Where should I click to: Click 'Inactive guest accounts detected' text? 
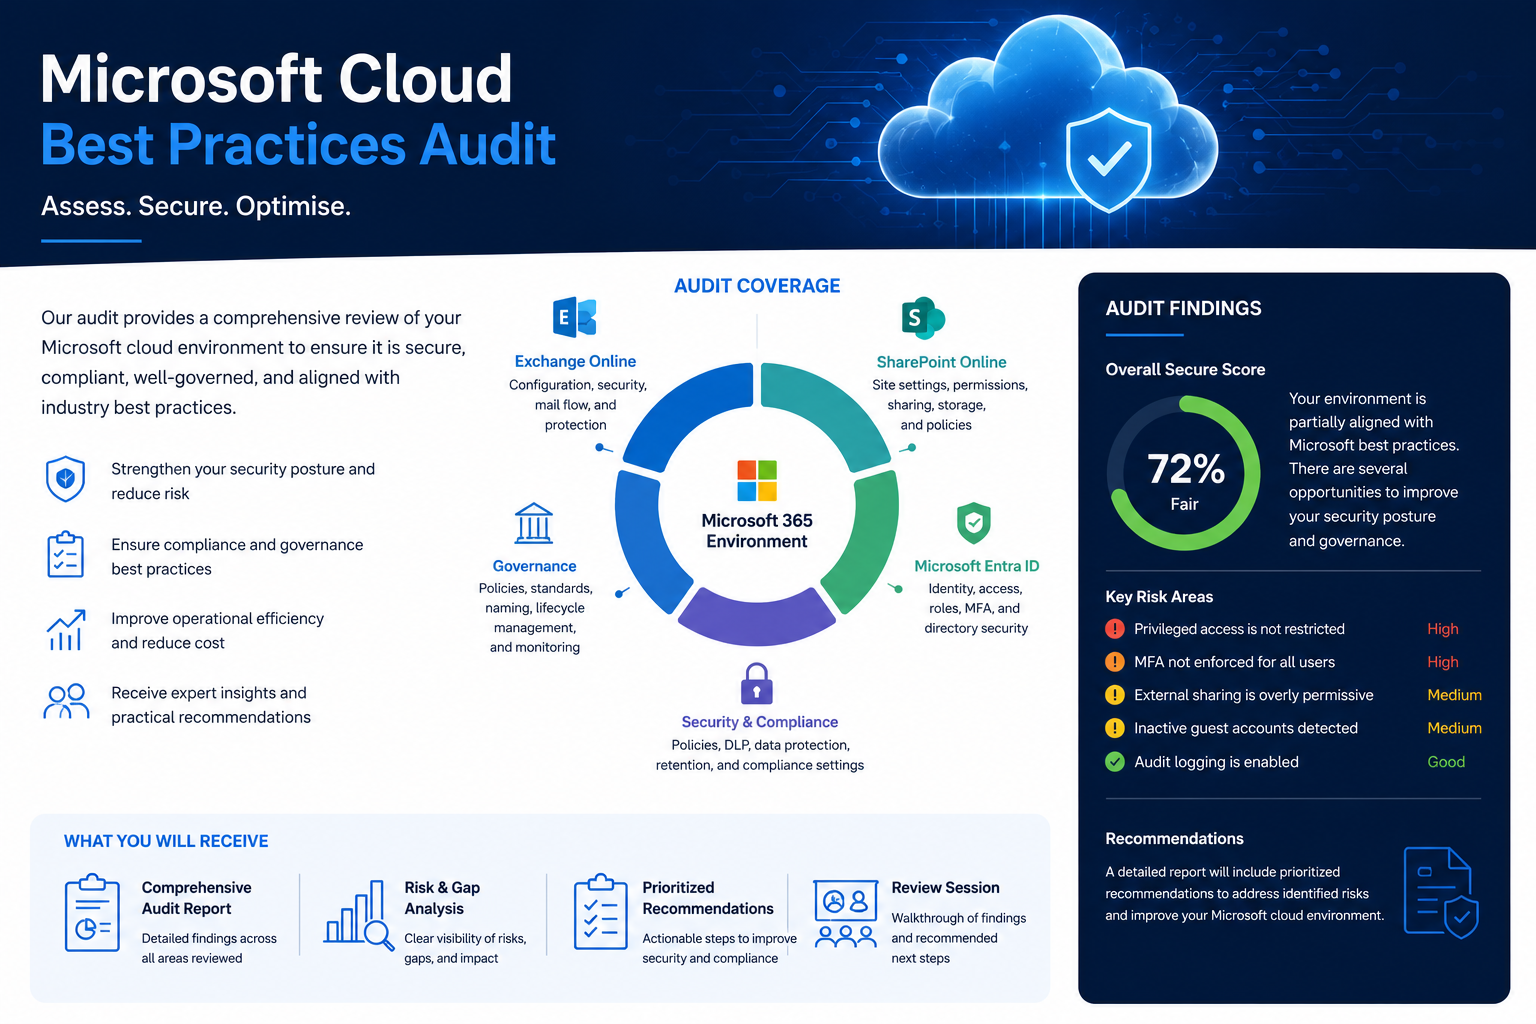coord(1246,728)
